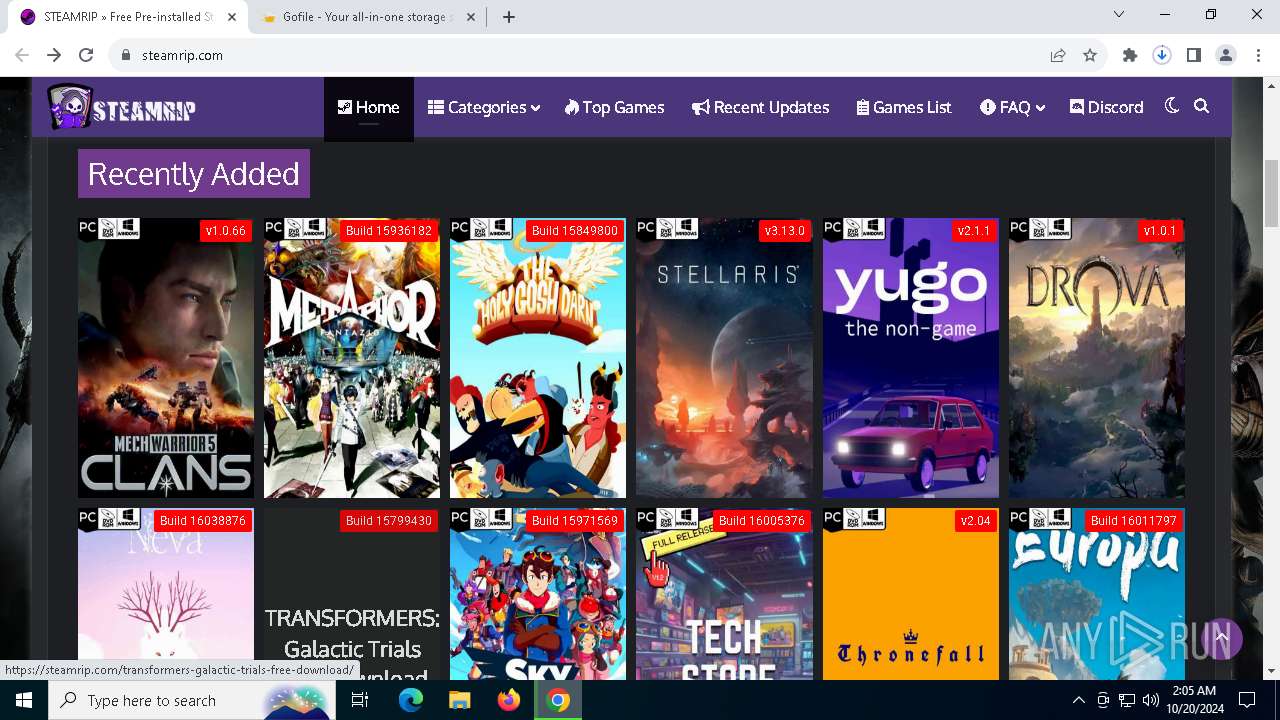Open the MechWarrior 5 Clans game card
This screenshot has height=720, width=1280.
pos(166,357)
